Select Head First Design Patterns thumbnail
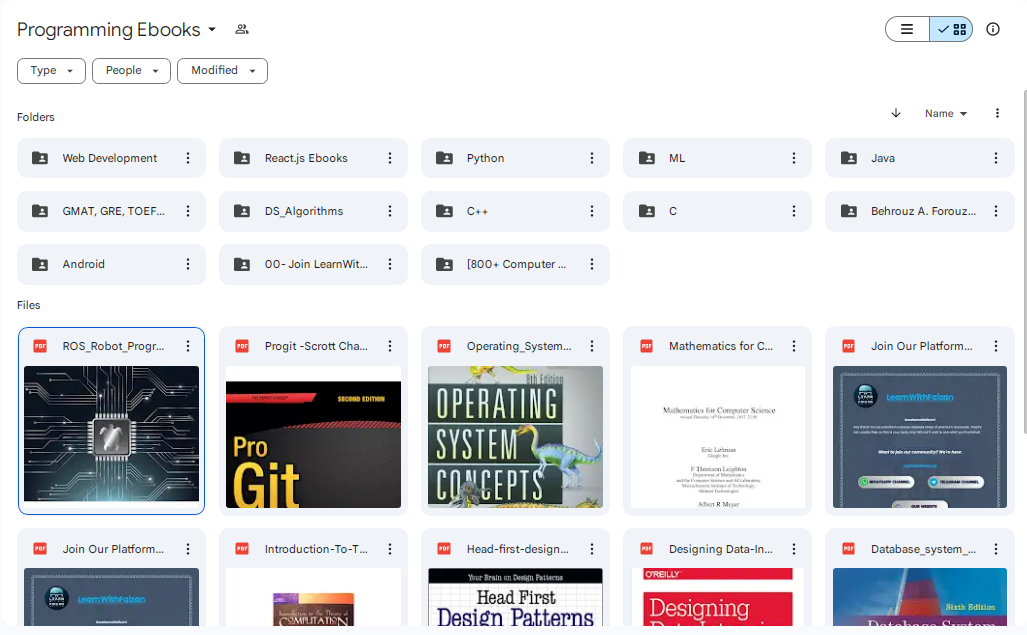1027x635 pixels. 515,597
